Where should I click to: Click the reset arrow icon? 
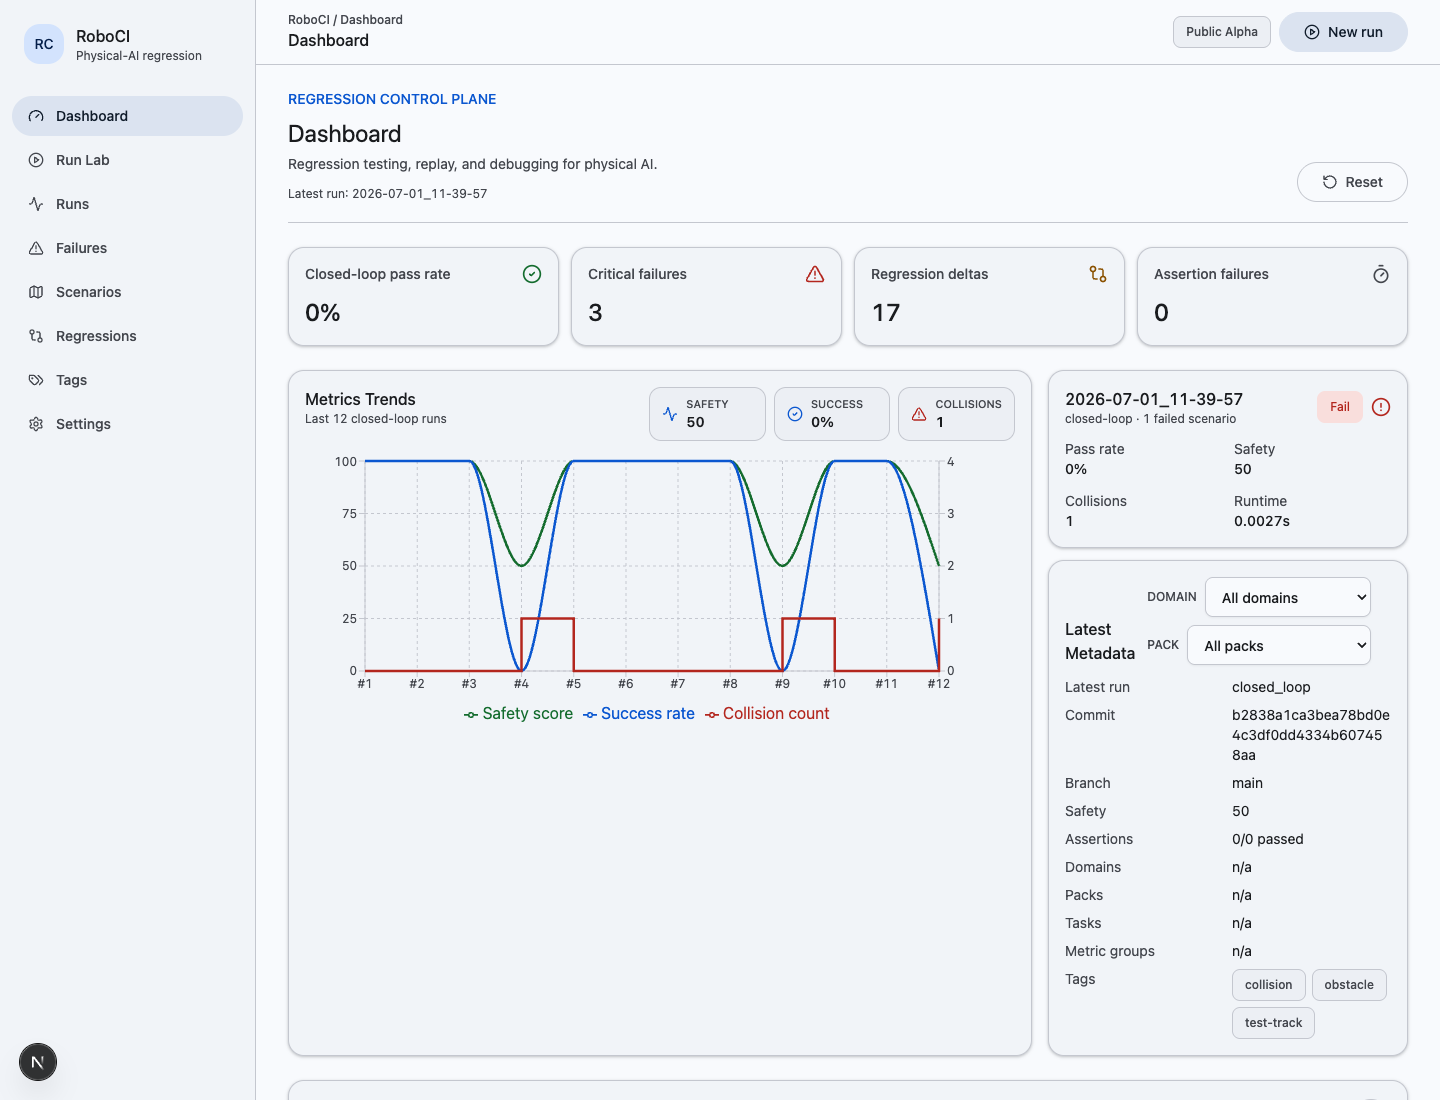1330,182
